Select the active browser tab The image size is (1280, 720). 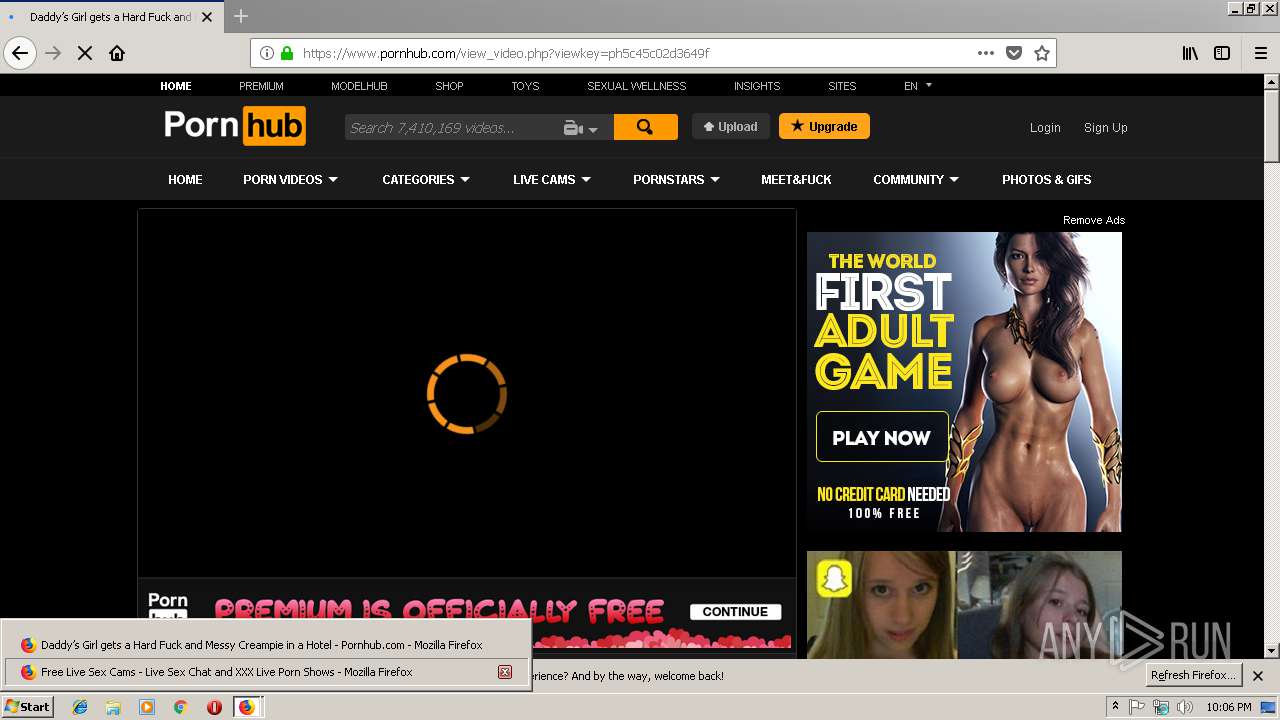tap(111, 17)
